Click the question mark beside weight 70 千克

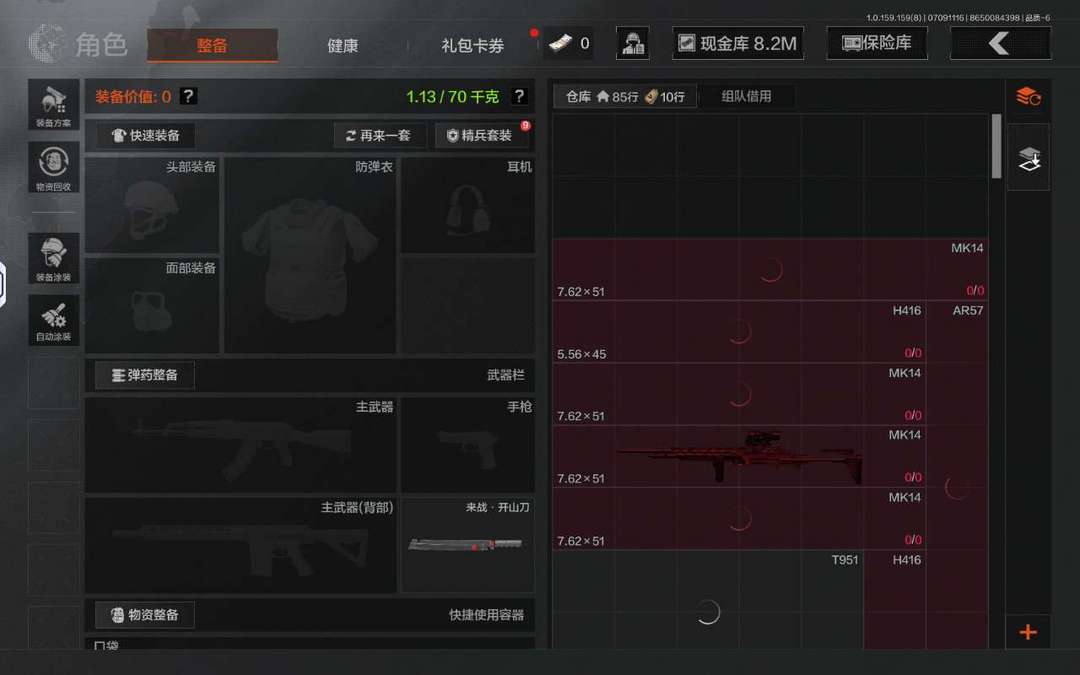(x=519, y=96)
